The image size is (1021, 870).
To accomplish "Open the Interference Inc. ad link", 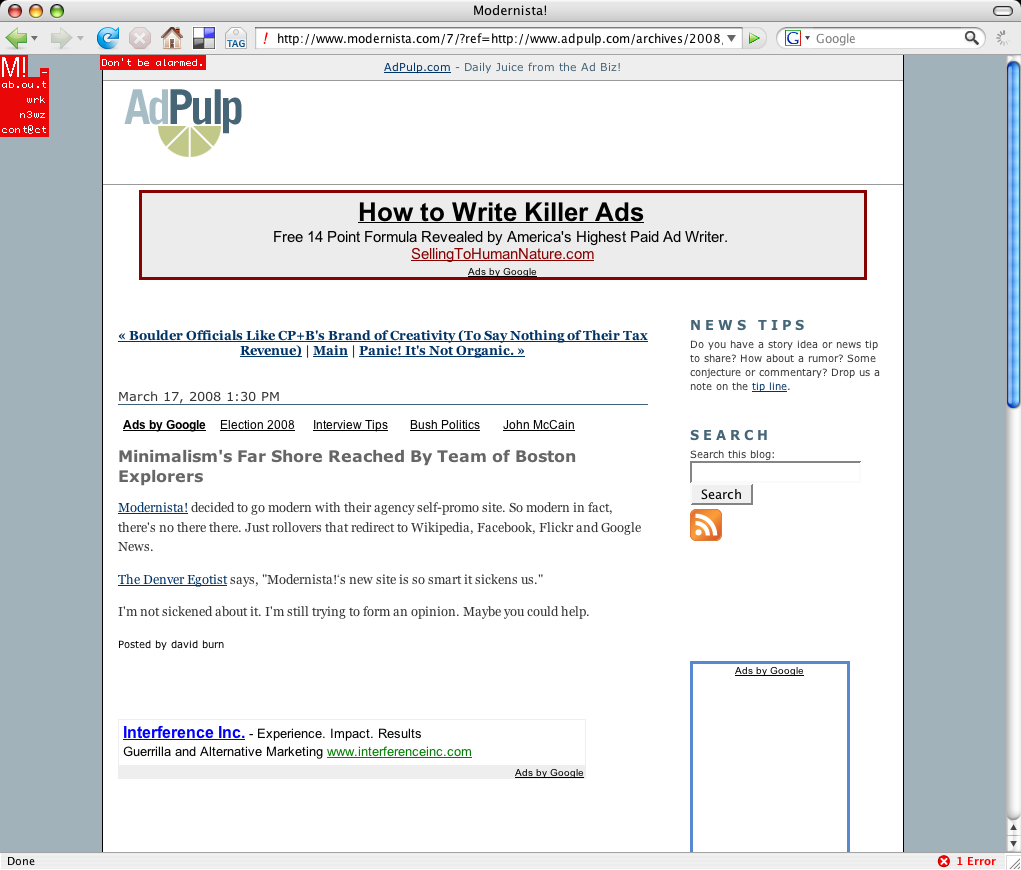I will tap(184, 733).
